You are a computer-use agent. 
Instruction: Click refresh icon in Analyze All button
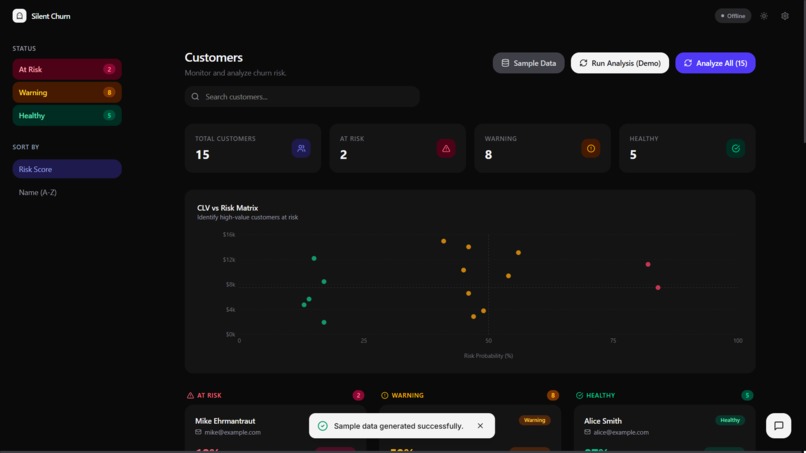(x=688, y=63)
